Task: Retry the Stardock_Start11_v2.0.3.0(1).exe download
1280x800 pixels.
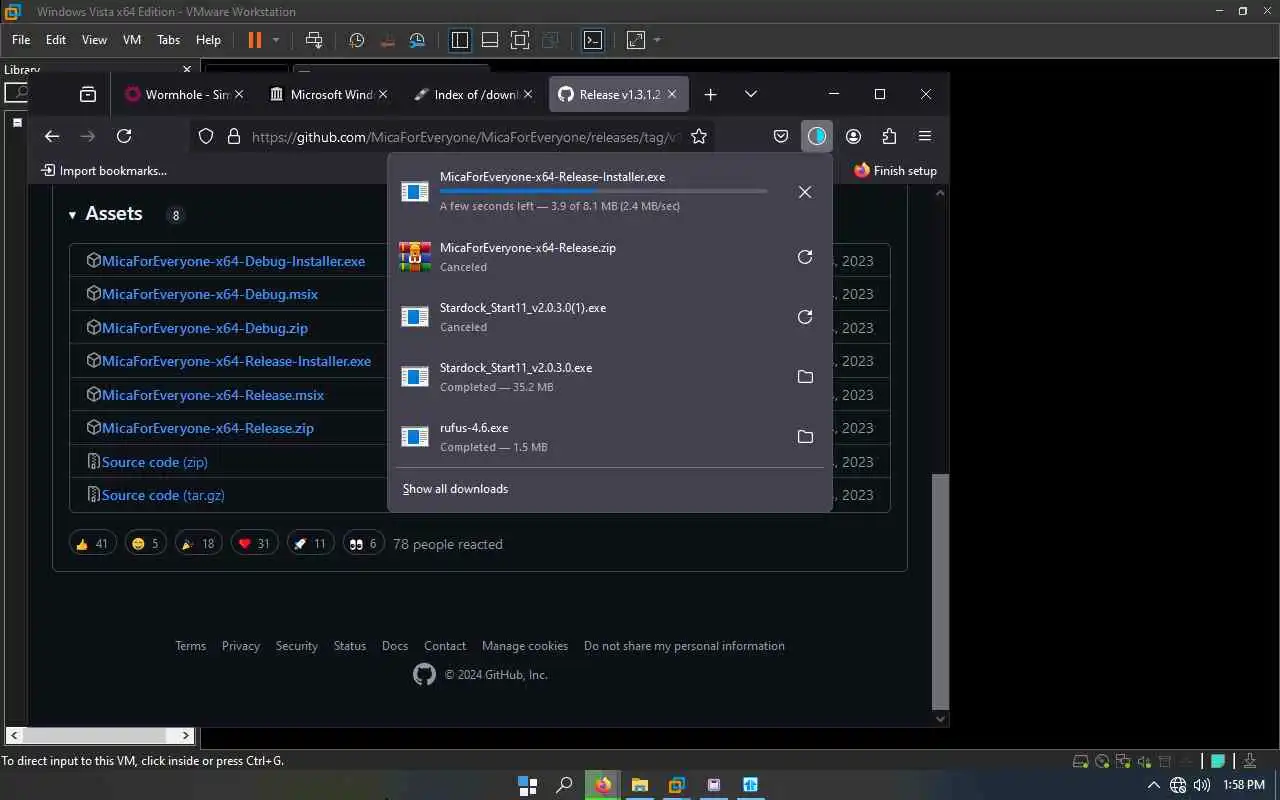Action: point(805,317)
